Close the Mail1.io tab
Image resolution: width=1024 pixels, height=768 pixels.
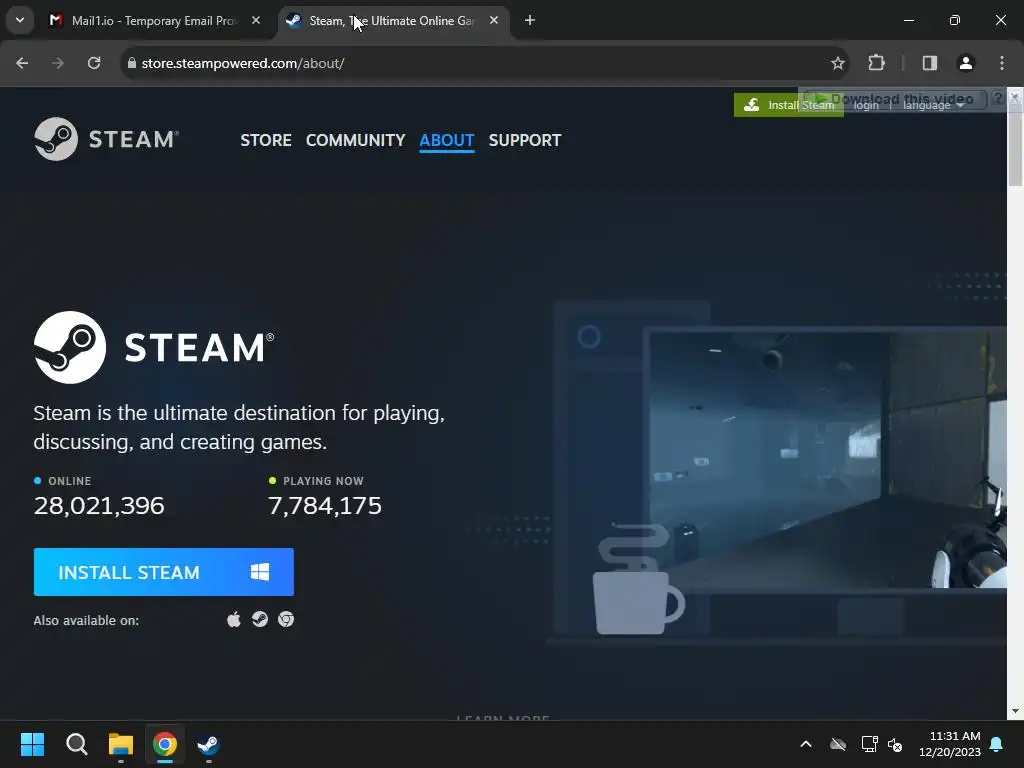(x=256, y=21)
